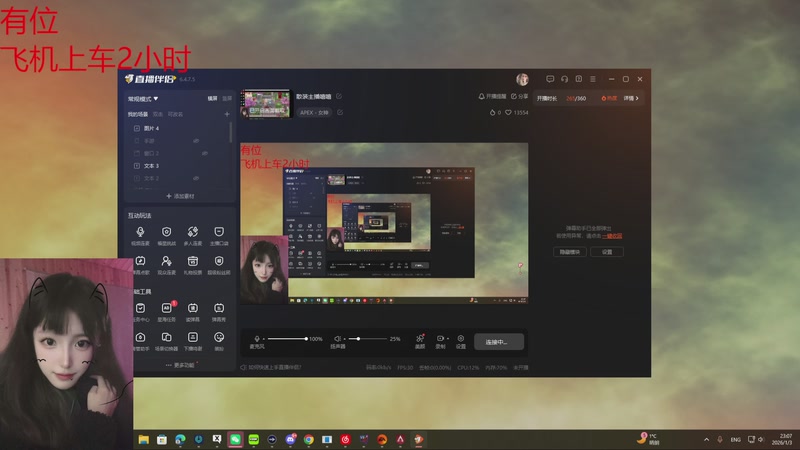Open the headset customer service icon

click(x=564, y=79)
